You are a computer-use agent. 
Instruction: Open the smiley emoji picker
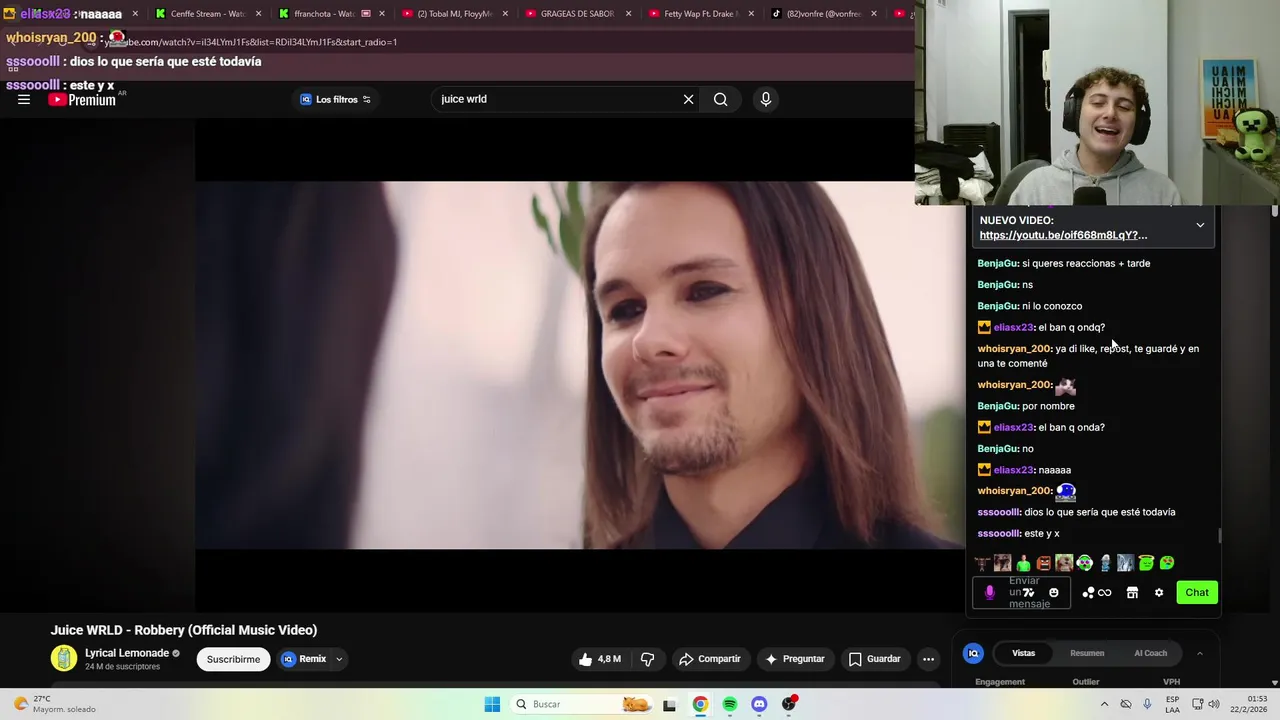click(1053, 592)
